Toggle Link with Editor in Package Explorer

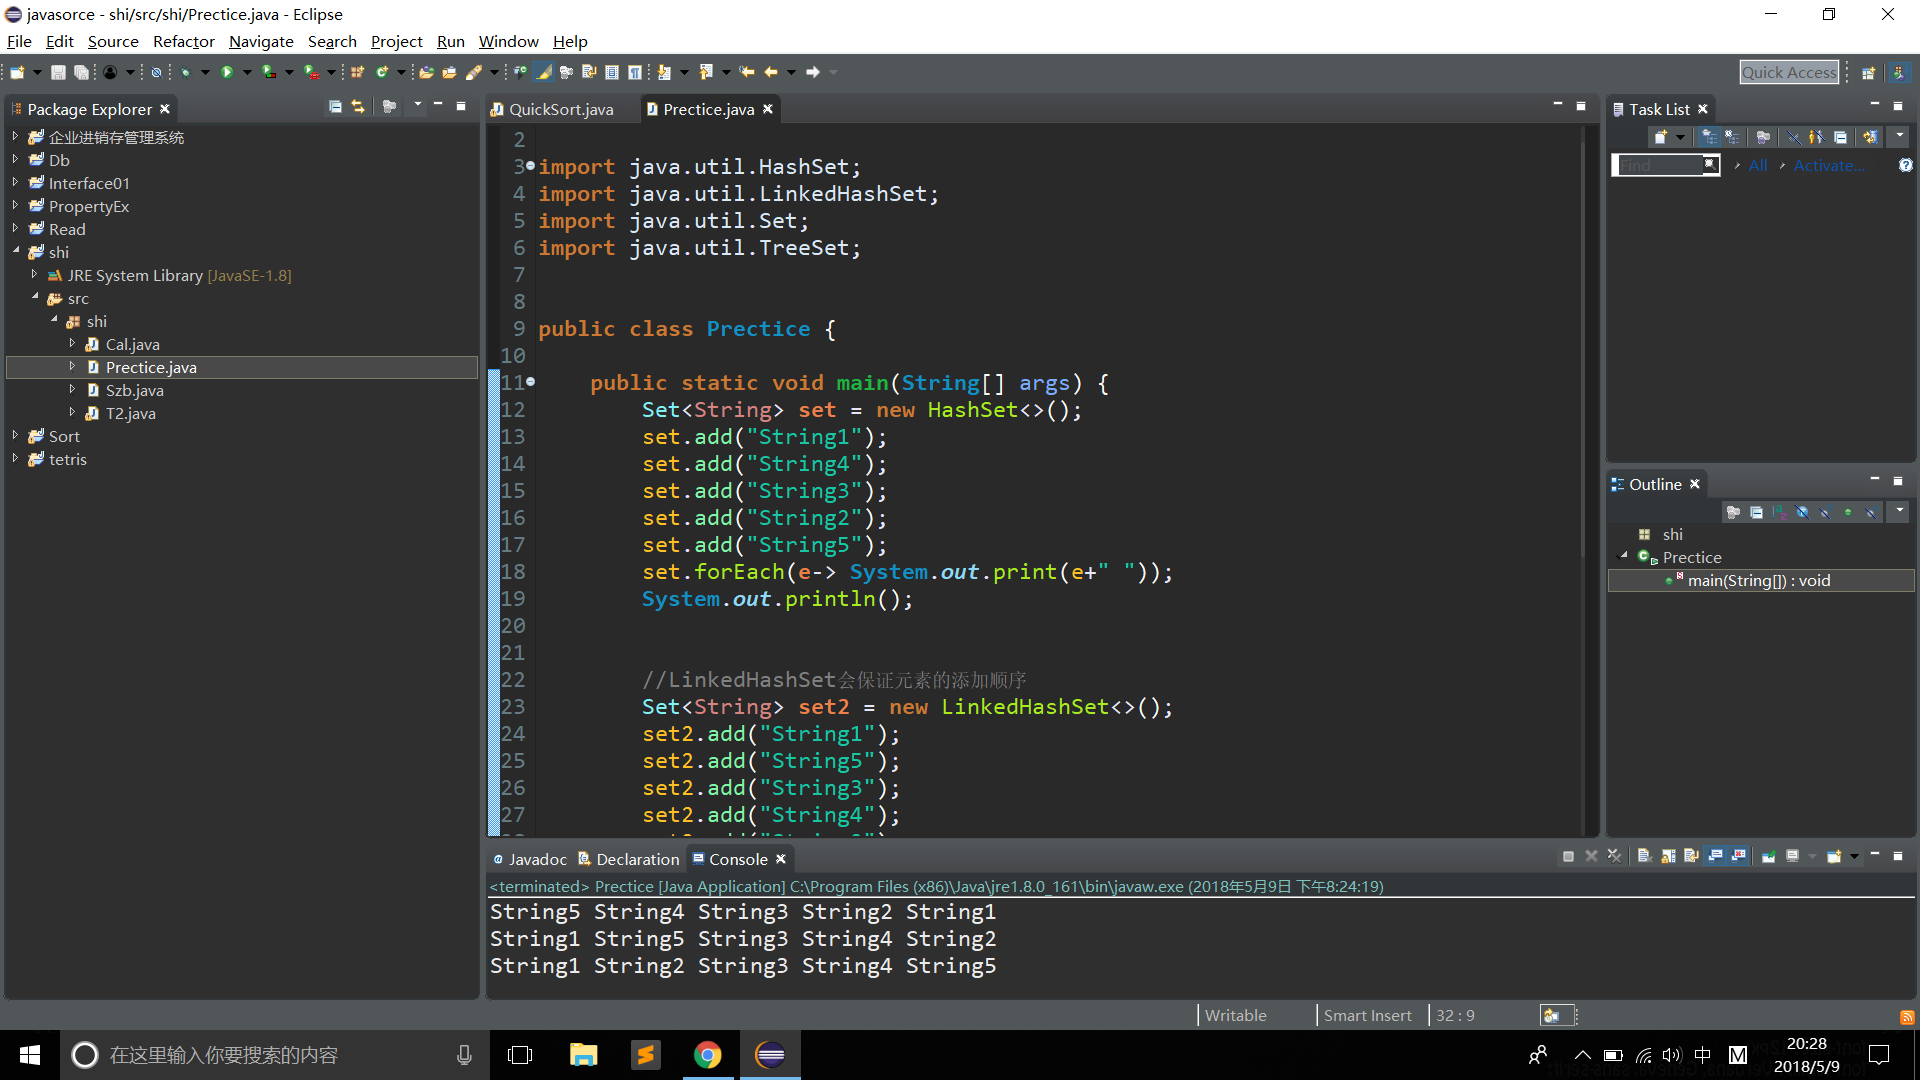358,107
